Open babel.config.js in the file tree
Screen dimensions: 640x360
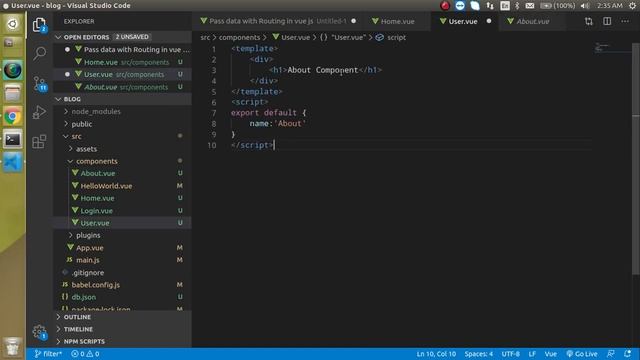click(122, 285)
